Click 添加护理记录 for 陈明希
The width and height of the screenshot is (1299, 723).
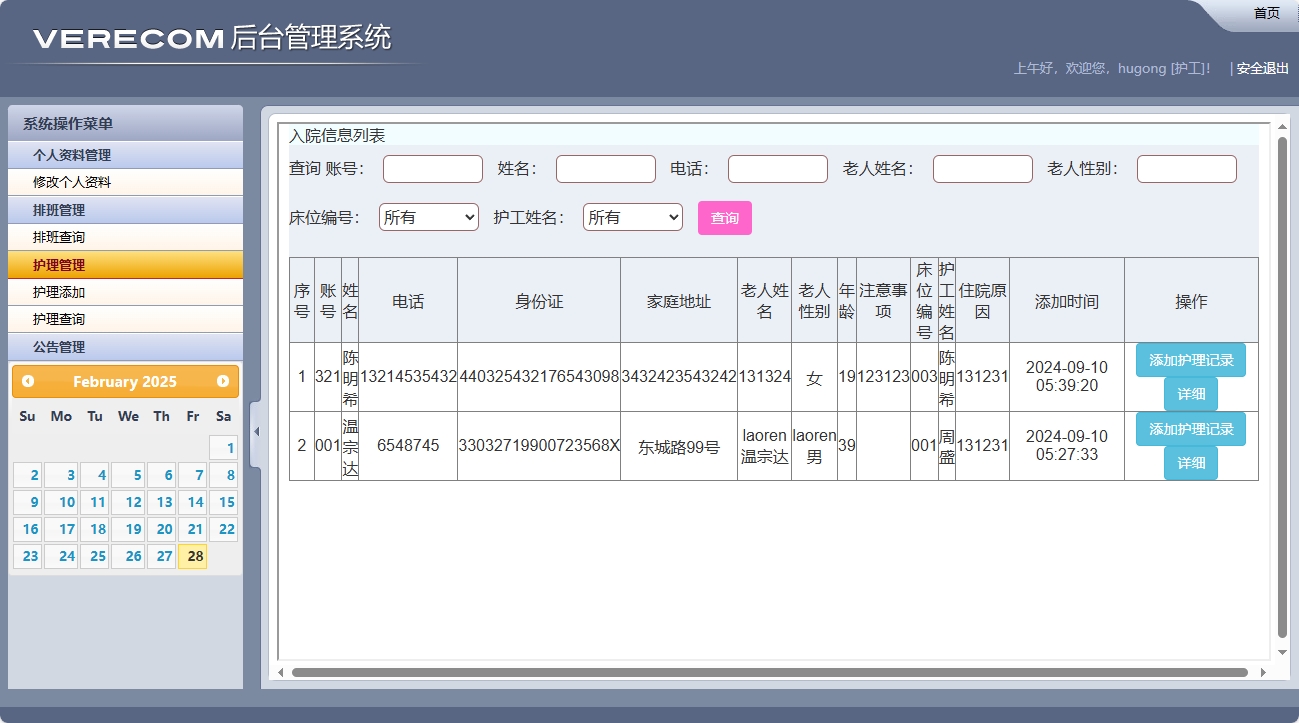click(x=1190, y=360)
